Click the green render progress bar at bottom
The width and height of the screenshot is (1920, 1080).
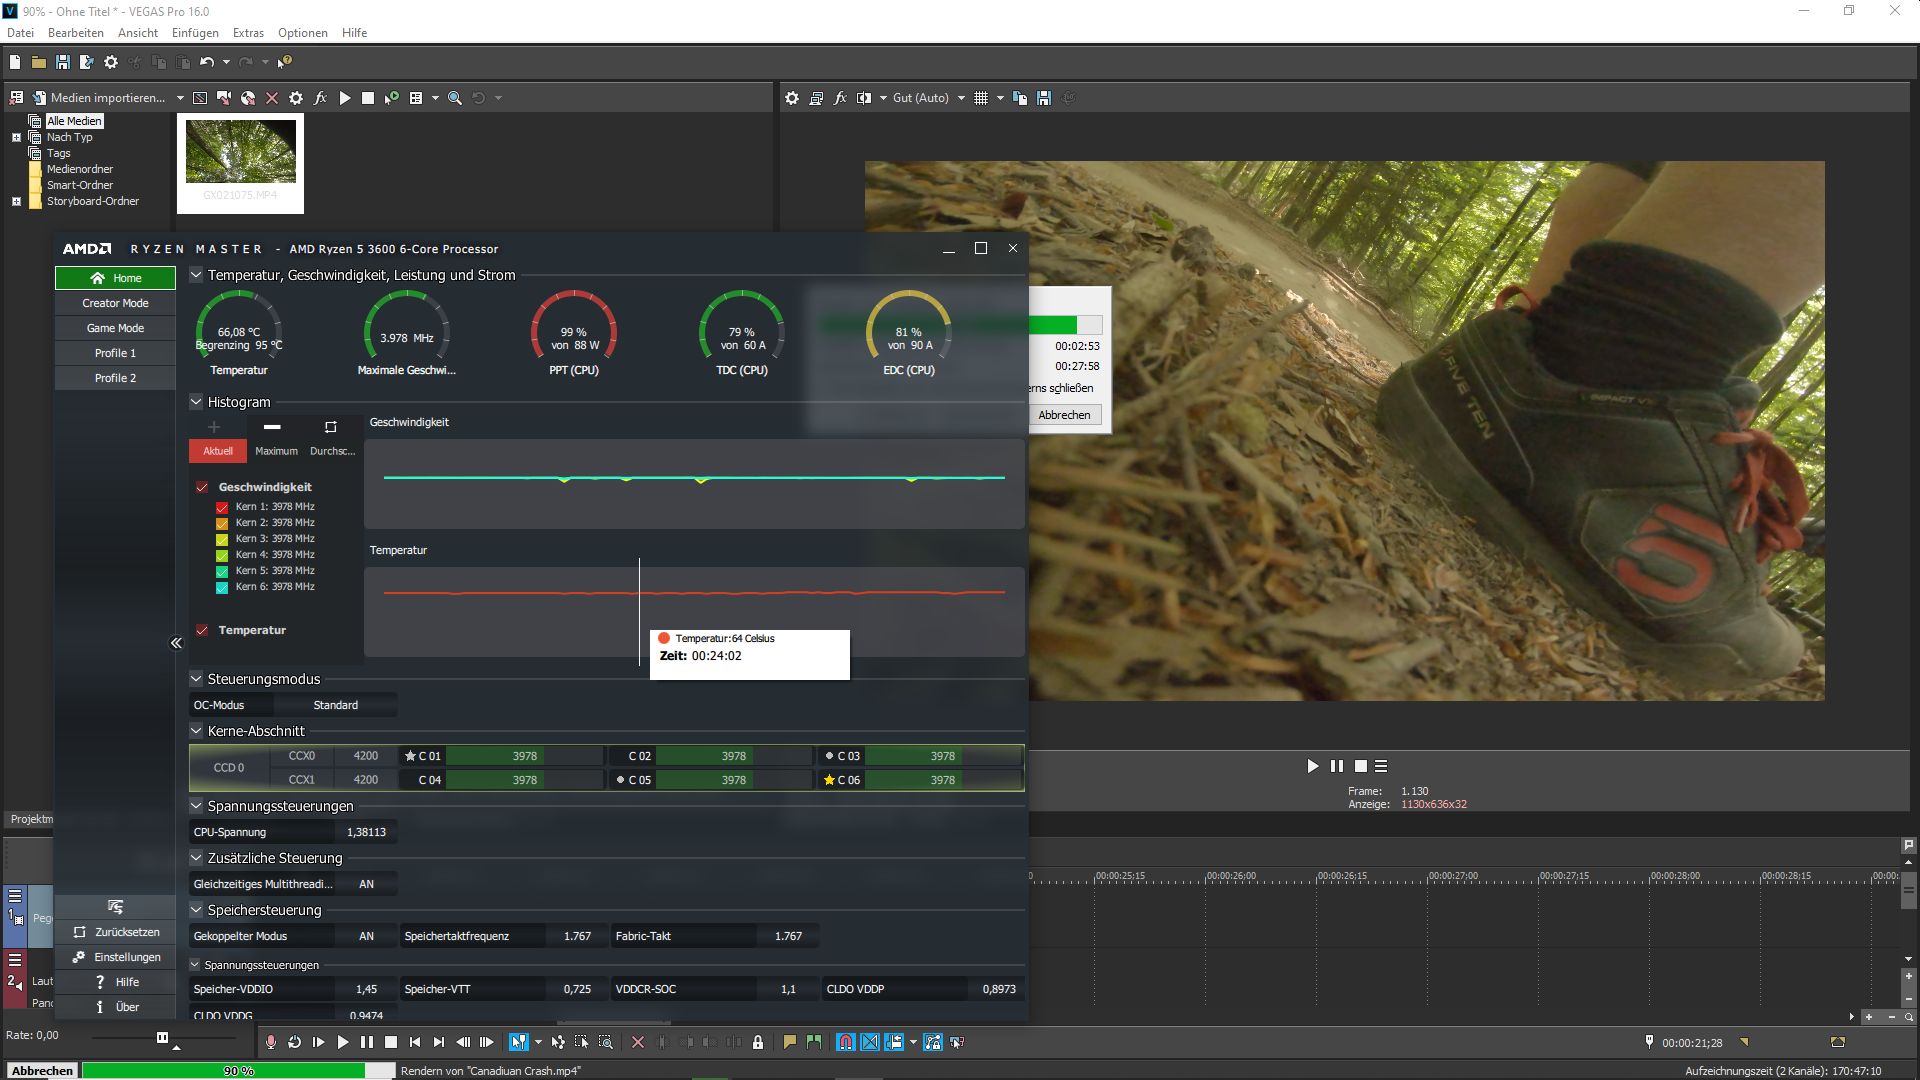coord(238,1070)
